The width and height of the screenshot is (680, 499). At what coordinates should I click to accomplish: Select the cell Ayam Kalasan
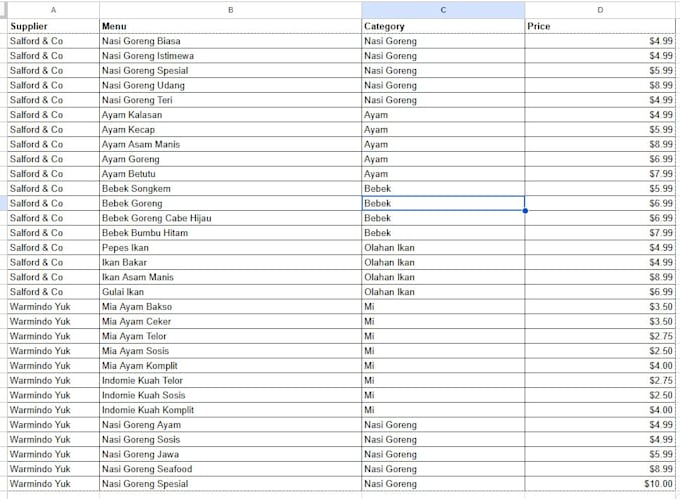coord(230,115)
